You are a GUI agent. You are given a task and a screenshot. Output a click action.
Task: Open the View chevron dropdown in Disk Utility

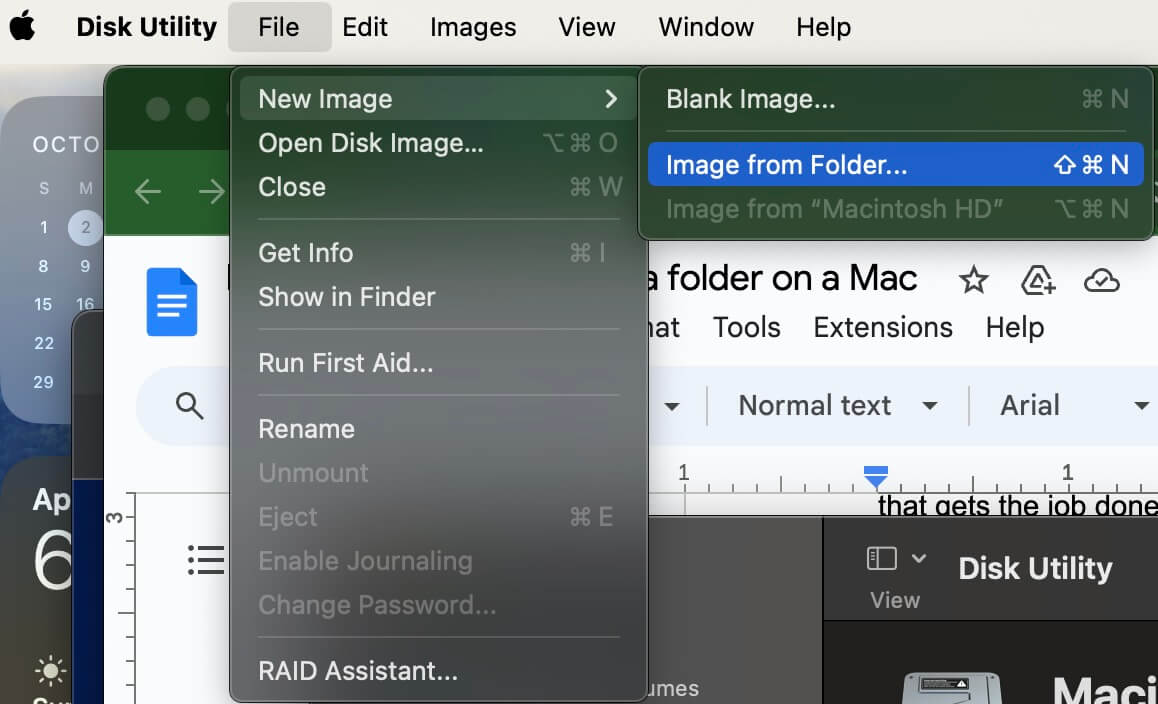(919, 558)
